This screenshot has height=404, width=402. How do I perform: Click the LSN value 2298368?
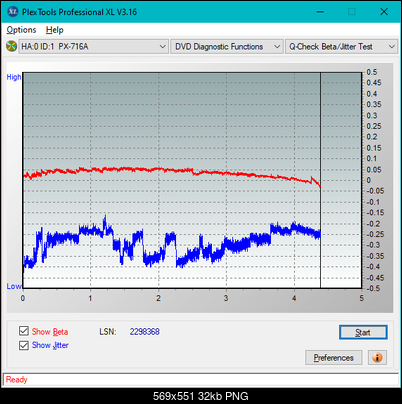145,332
